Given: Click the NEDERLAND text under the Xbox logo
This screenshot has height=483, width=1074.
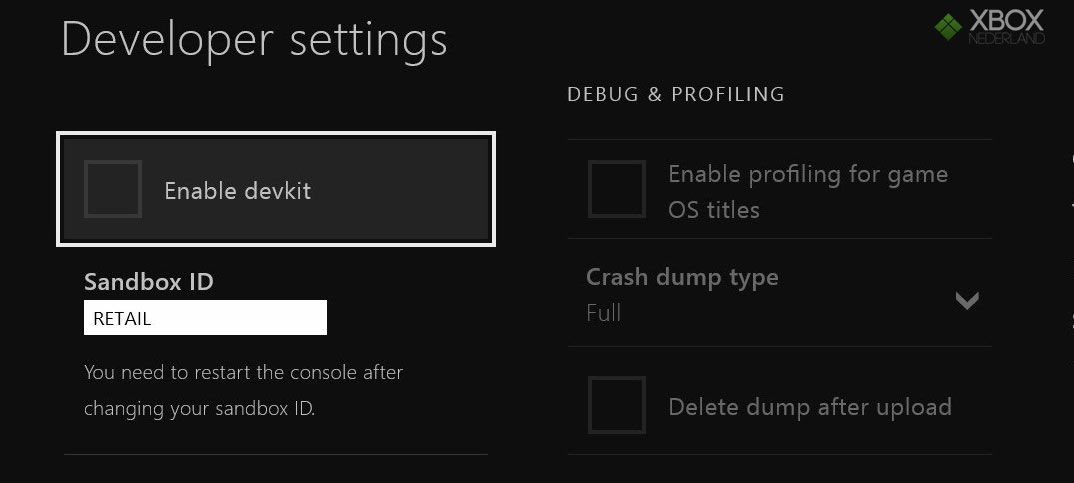Looking at the screenshot, I should (x=1006, y=38).
